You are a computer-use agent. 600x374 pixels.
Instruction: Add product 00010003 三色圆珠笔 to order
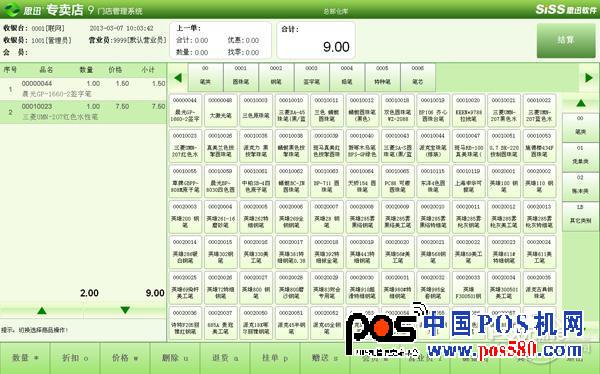point(256,111)
